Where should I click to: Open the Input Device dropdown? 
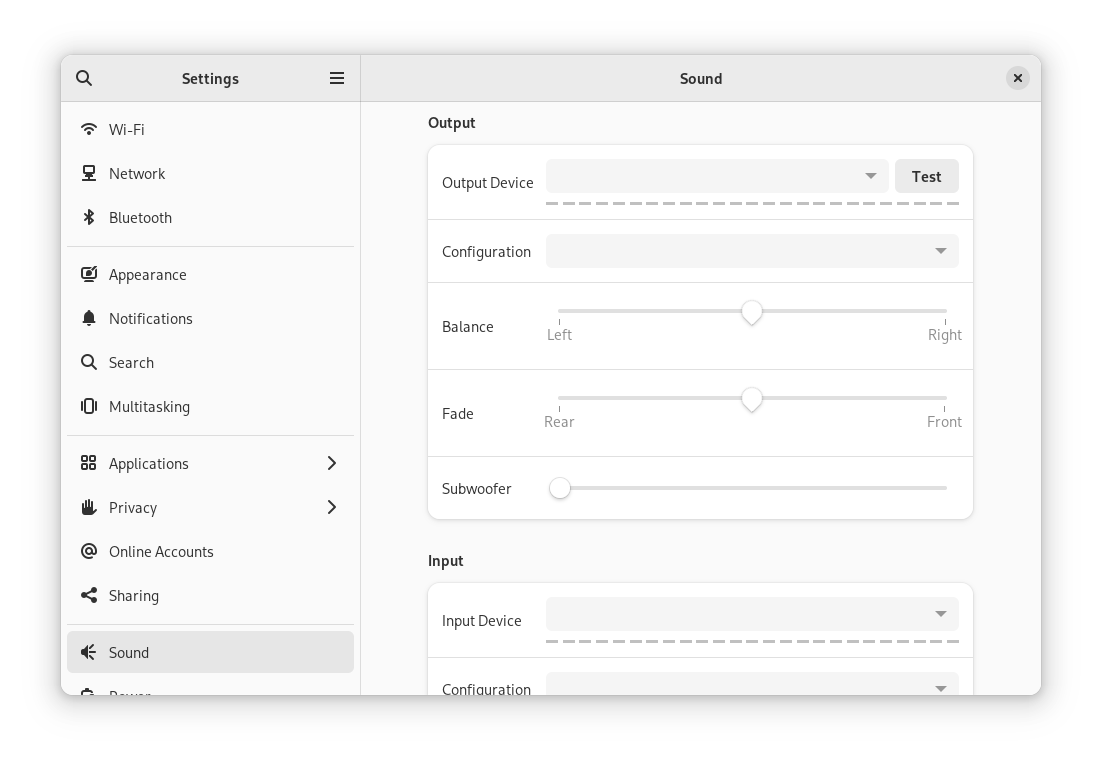tap(752, 614)
